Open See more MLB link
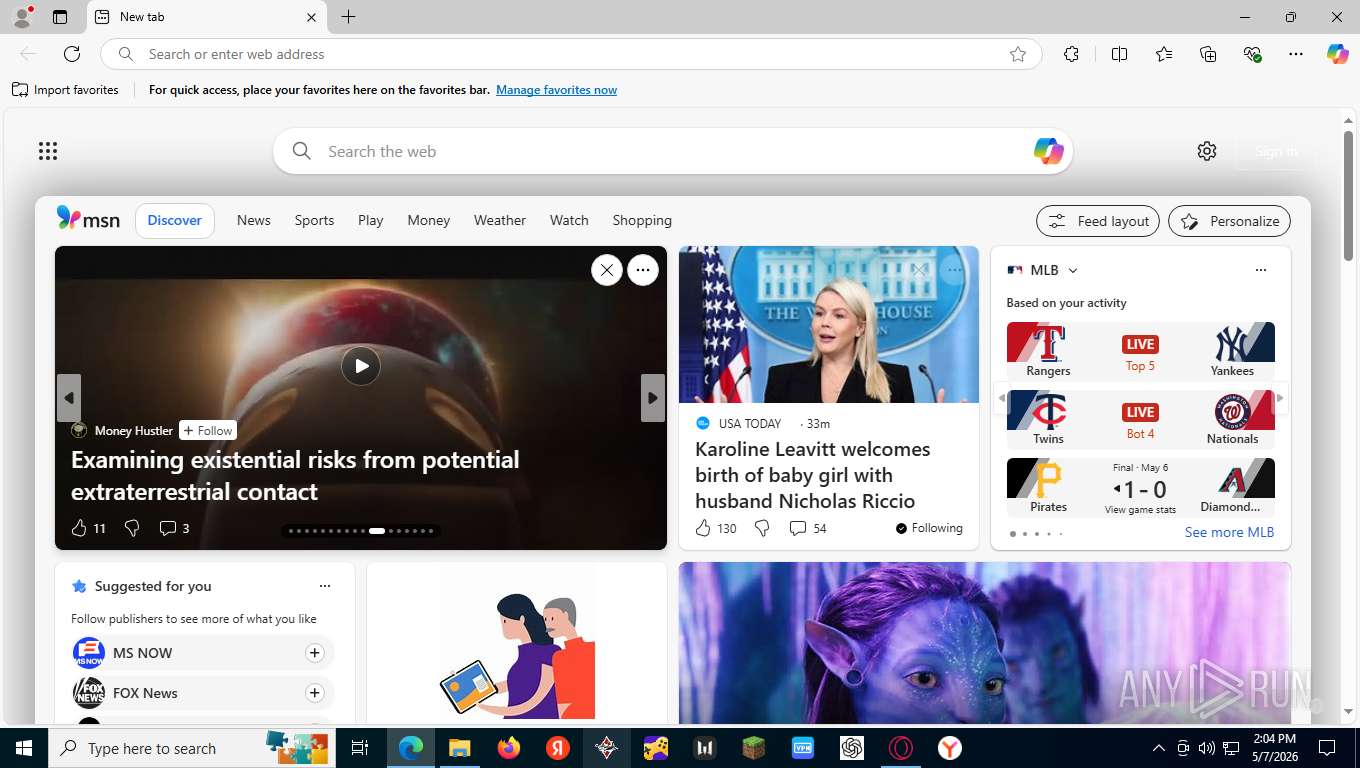Image resolution: width=1360 pixels, height=768 pixels. click(x=1229, y=532)
